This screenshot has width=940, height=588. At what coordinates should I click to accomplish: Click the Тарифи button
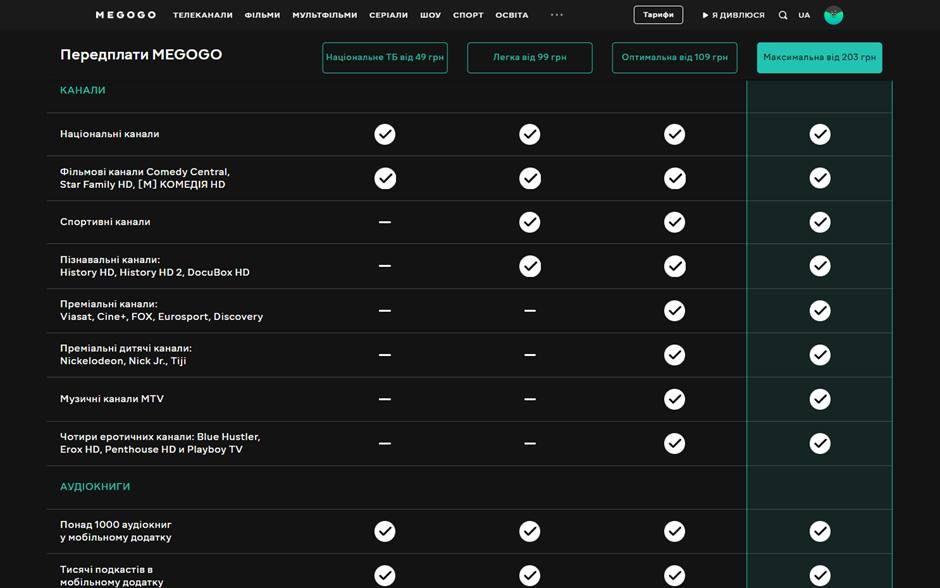pos(658,15)
